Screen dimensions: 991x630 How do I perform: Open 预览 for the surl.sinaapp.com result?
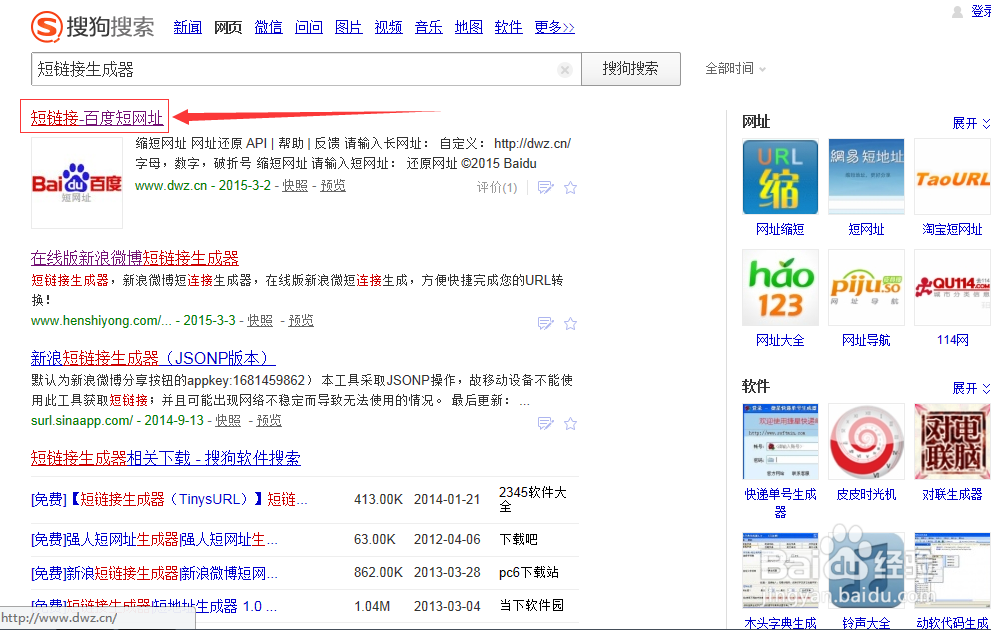[269, 421]
